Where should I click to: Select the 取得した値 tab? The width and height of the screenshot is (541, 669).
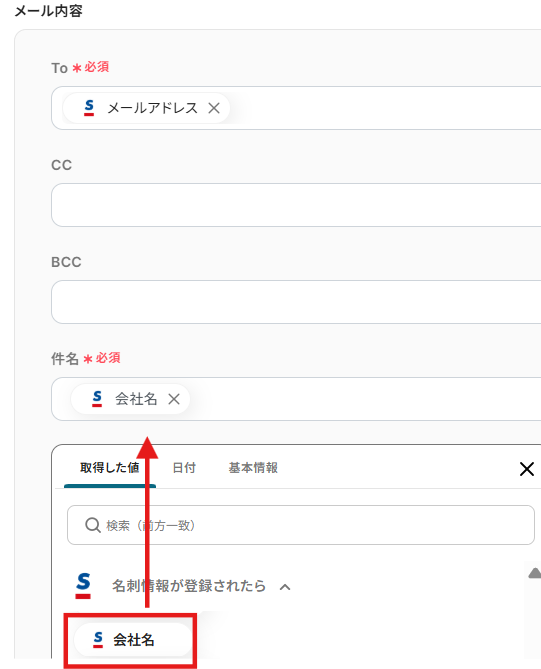pyautogui.click(x=110, y=468)
